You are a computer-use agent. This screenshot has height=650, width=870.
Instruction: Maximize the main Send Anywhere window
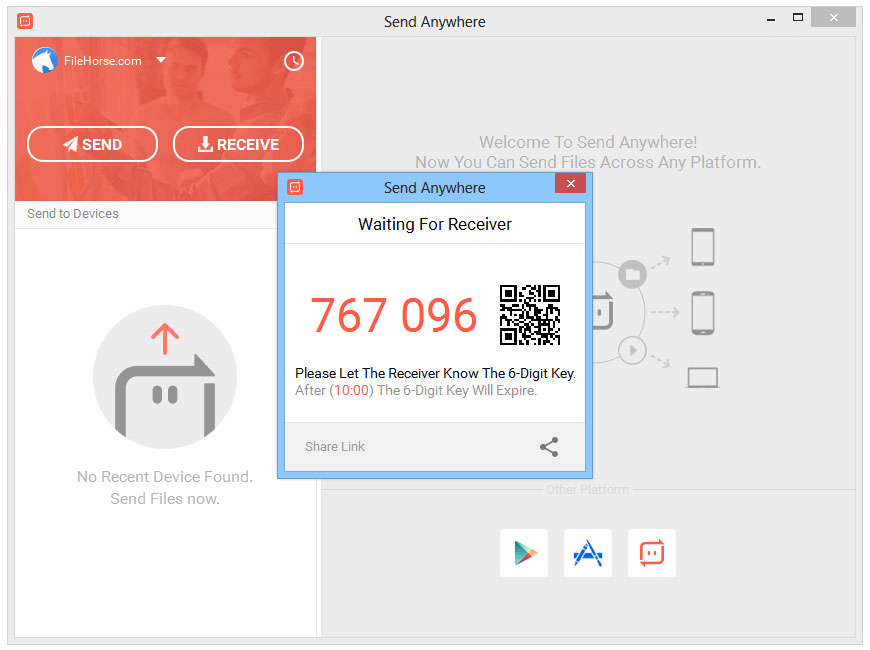point(798,17)
